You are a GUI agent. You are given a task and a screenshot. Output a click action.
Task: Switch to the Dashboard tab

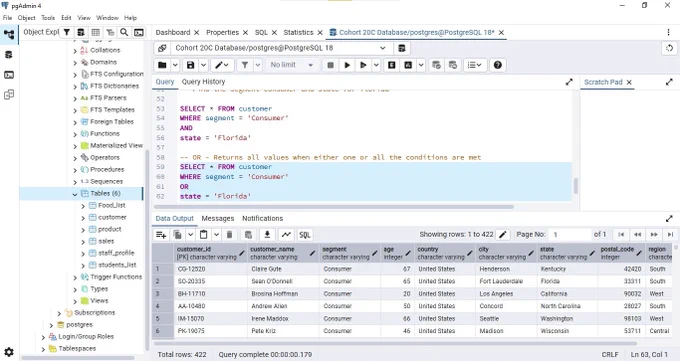coord(173,33)
